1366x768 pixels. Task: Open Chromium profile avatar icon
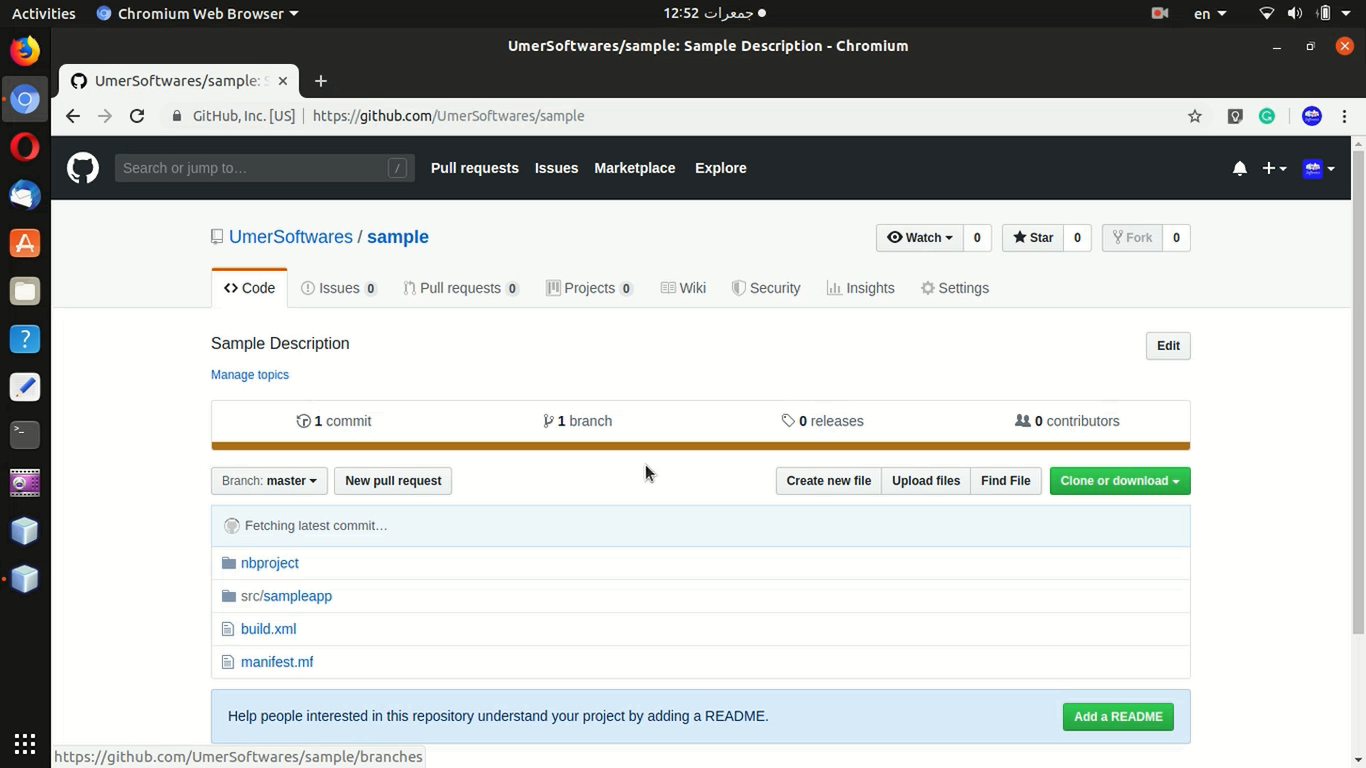click(1312, 116)
